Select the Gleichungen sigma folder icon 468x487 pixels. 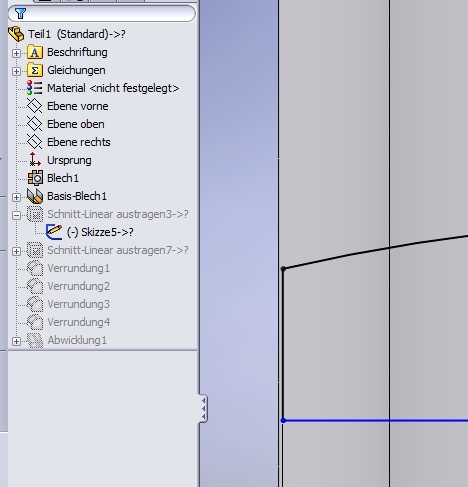click(35, 70)
